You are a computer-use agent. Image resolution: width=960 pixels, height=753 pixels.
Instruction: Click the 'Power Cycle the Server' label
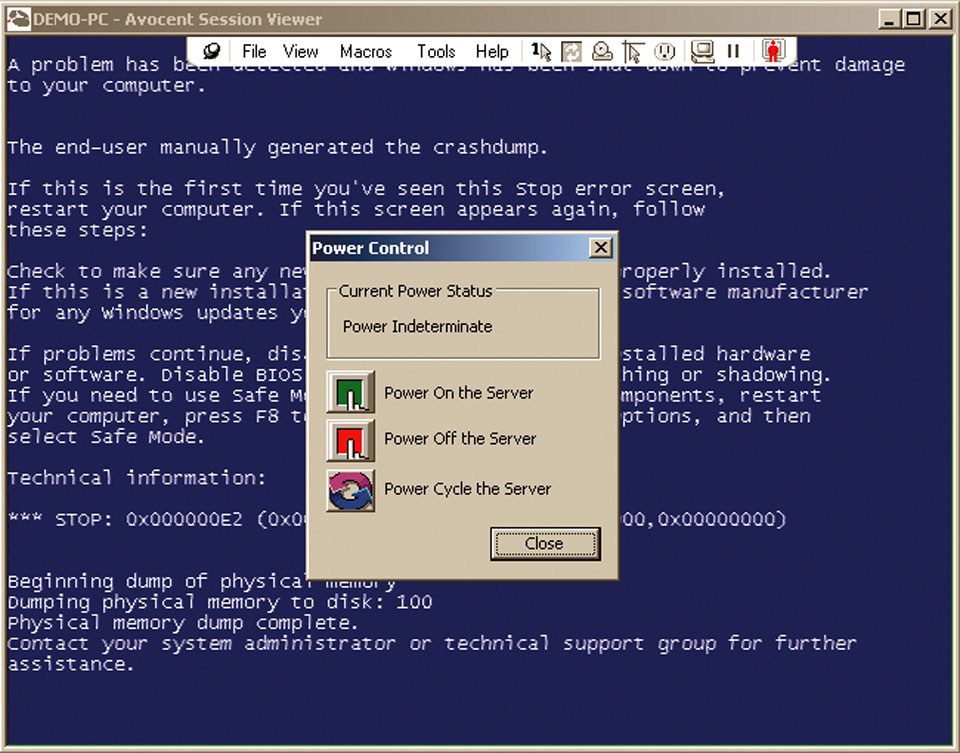467,489
